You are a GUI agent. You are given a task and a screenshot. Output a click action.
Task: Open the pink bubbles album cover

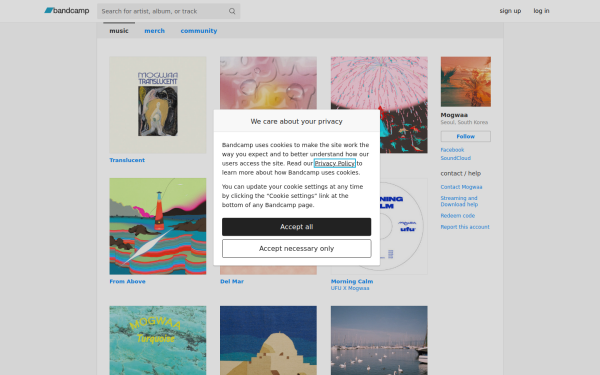click(268, 83)
